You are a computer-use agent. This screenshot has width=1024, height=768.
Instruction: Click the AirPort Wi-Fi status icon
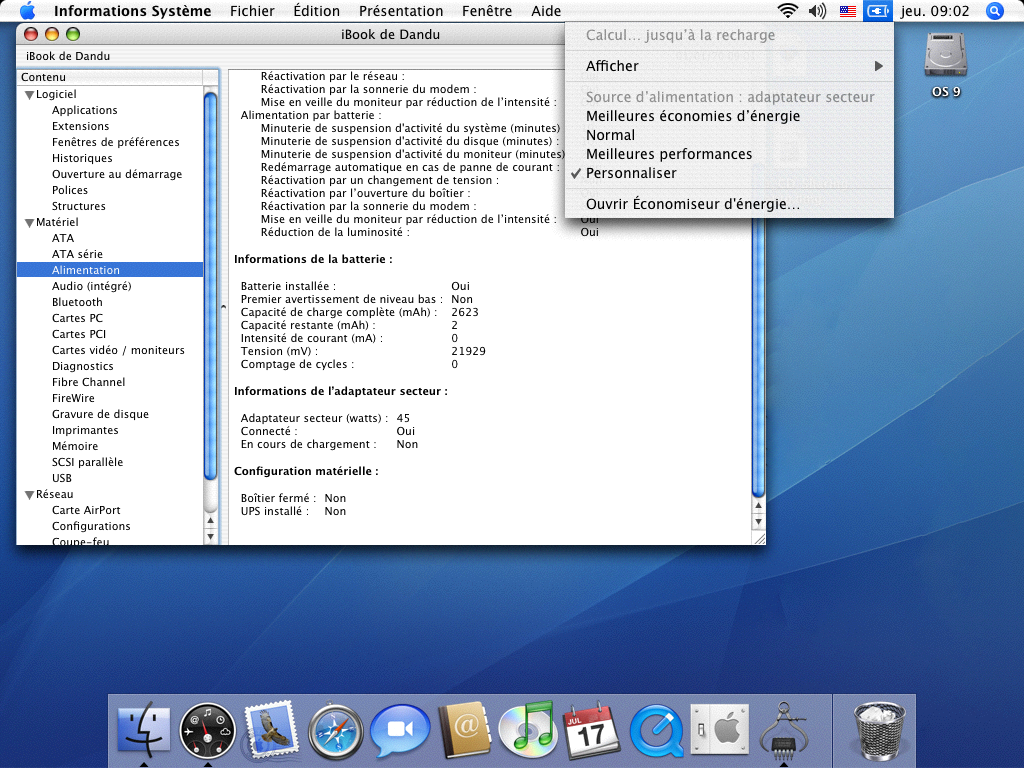tap(788, 10)
